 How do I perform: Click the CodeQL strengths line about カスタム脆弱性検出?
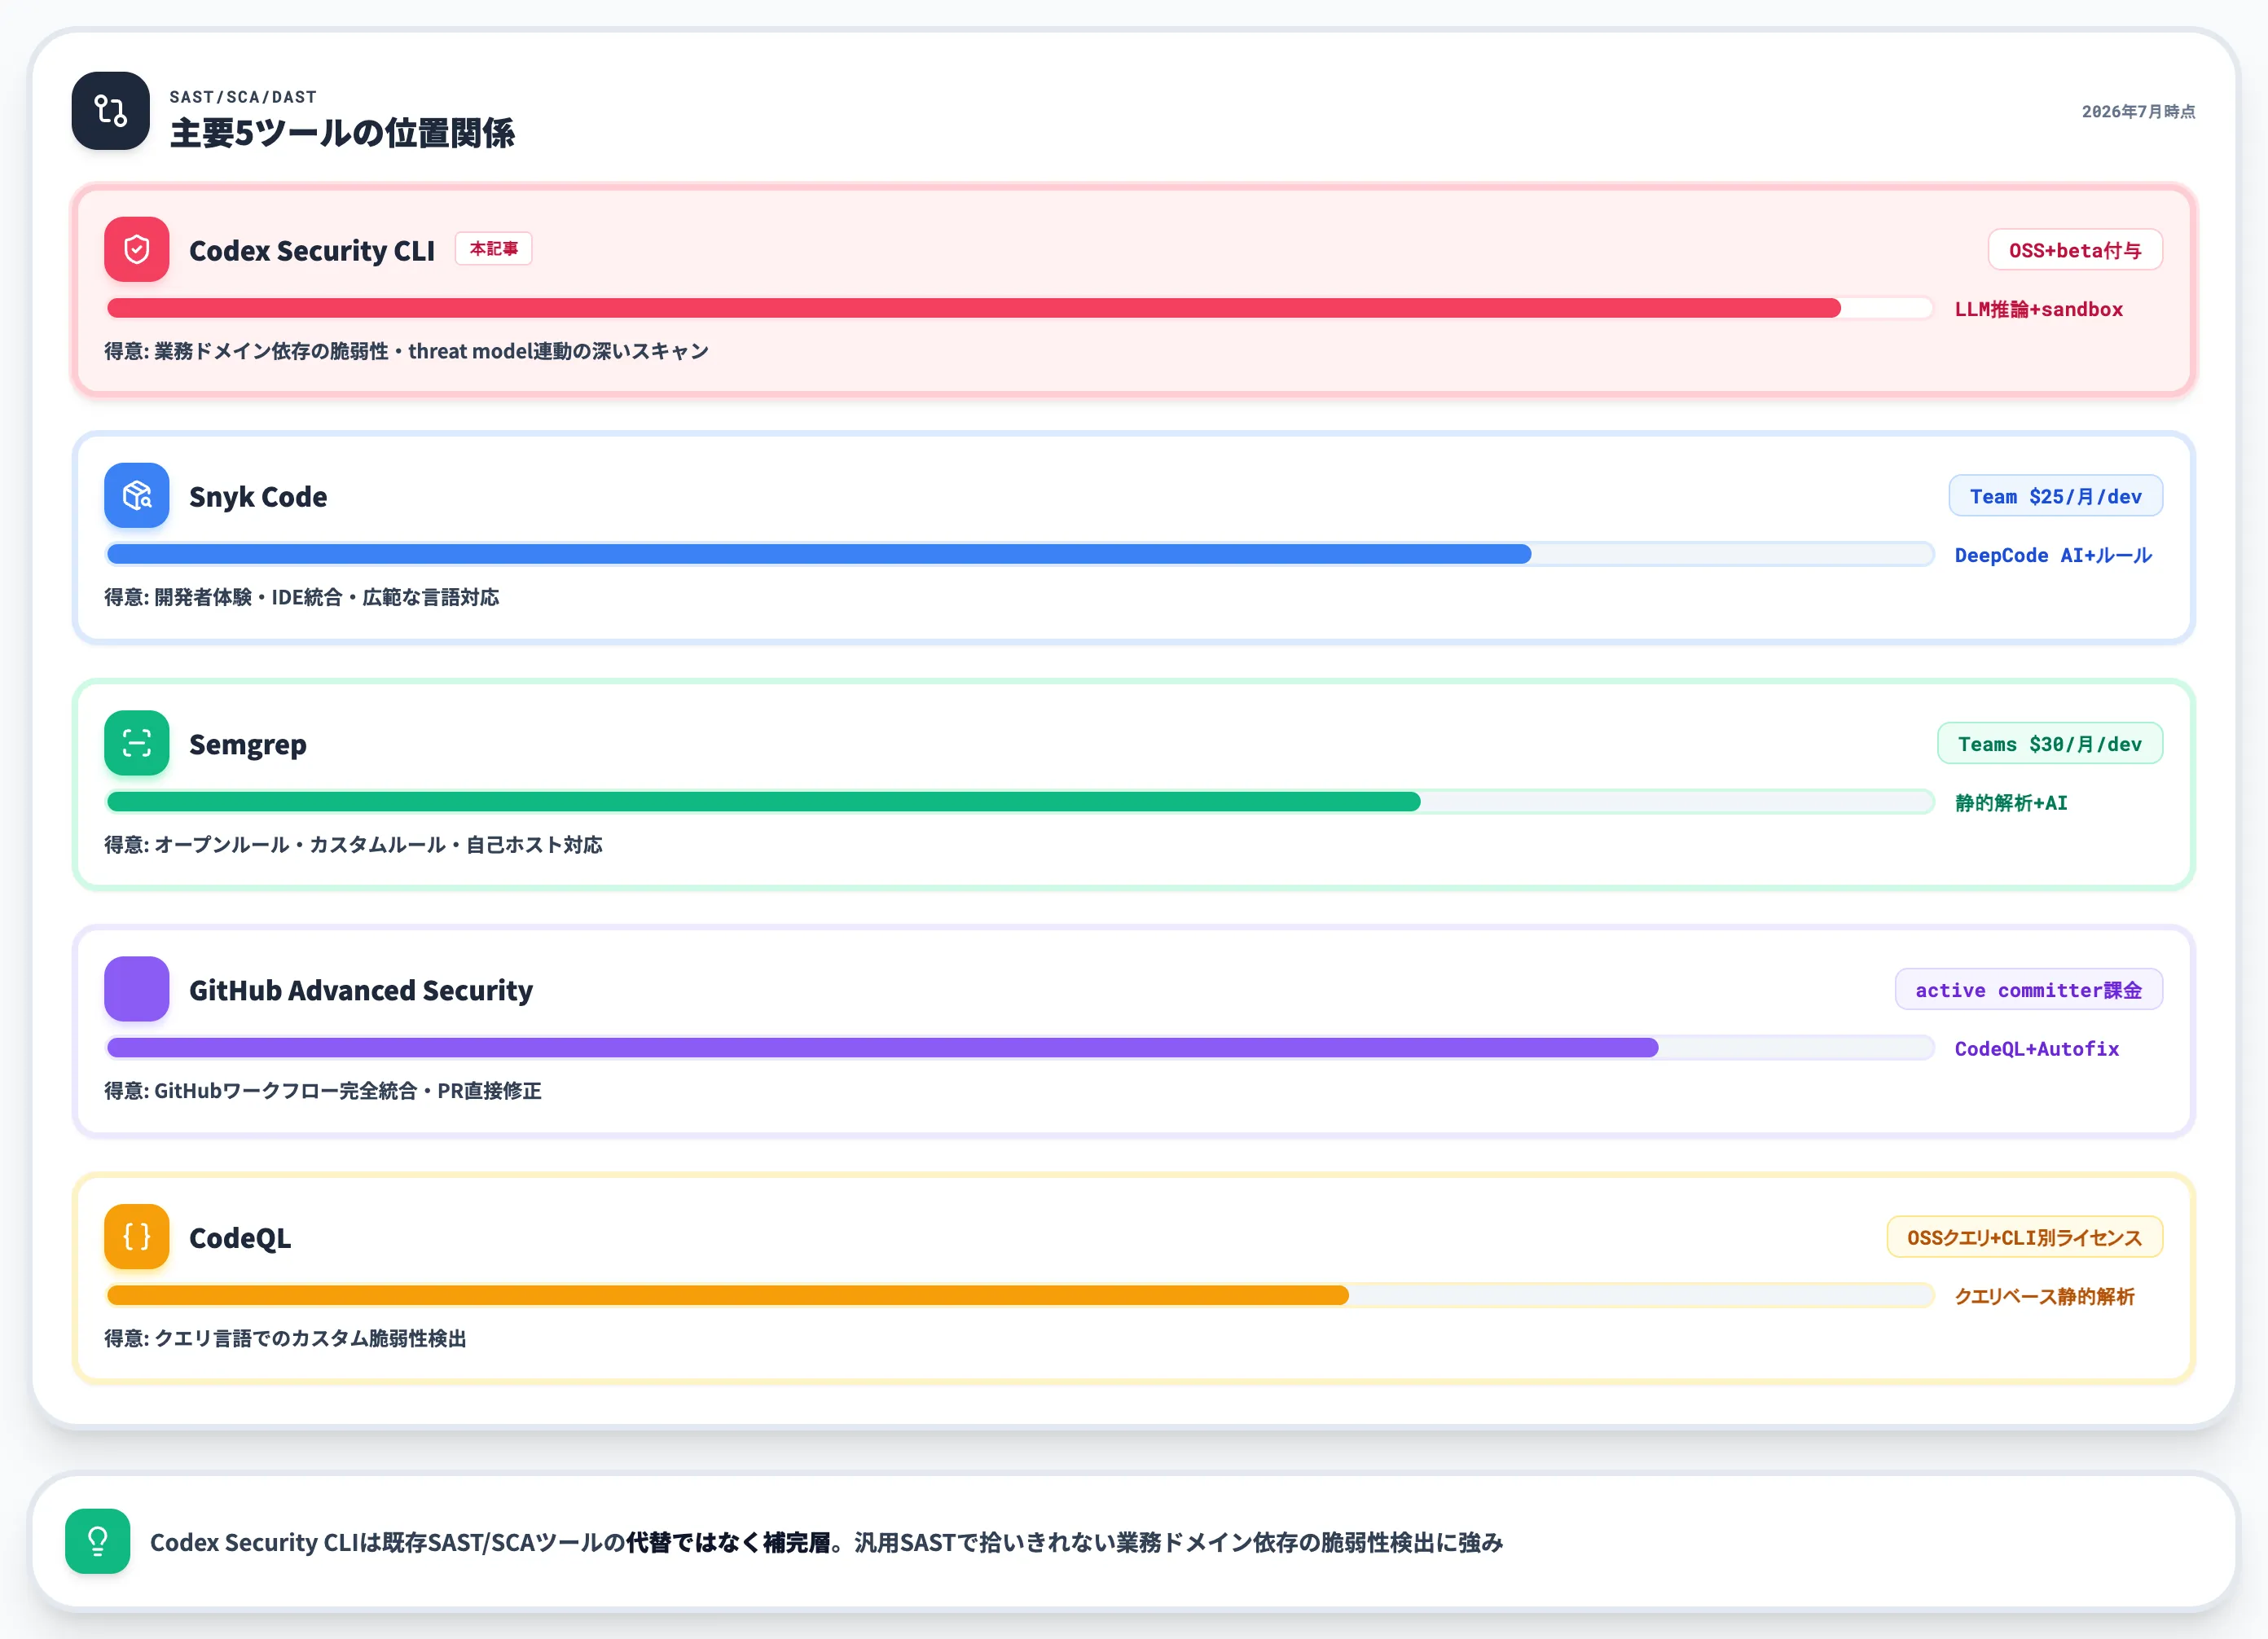coord(286,1339)
